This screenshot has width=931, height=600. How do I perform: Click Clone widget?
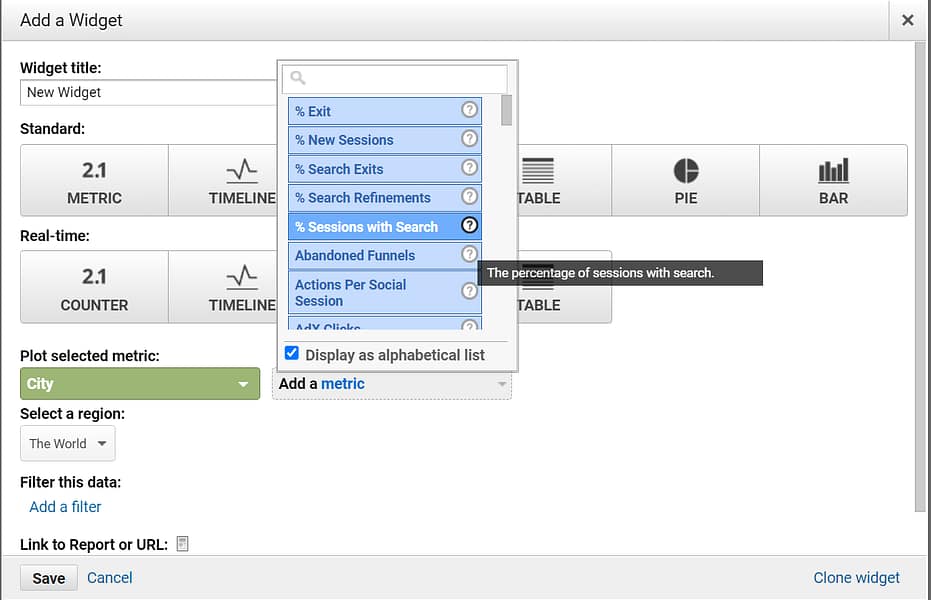856,577
